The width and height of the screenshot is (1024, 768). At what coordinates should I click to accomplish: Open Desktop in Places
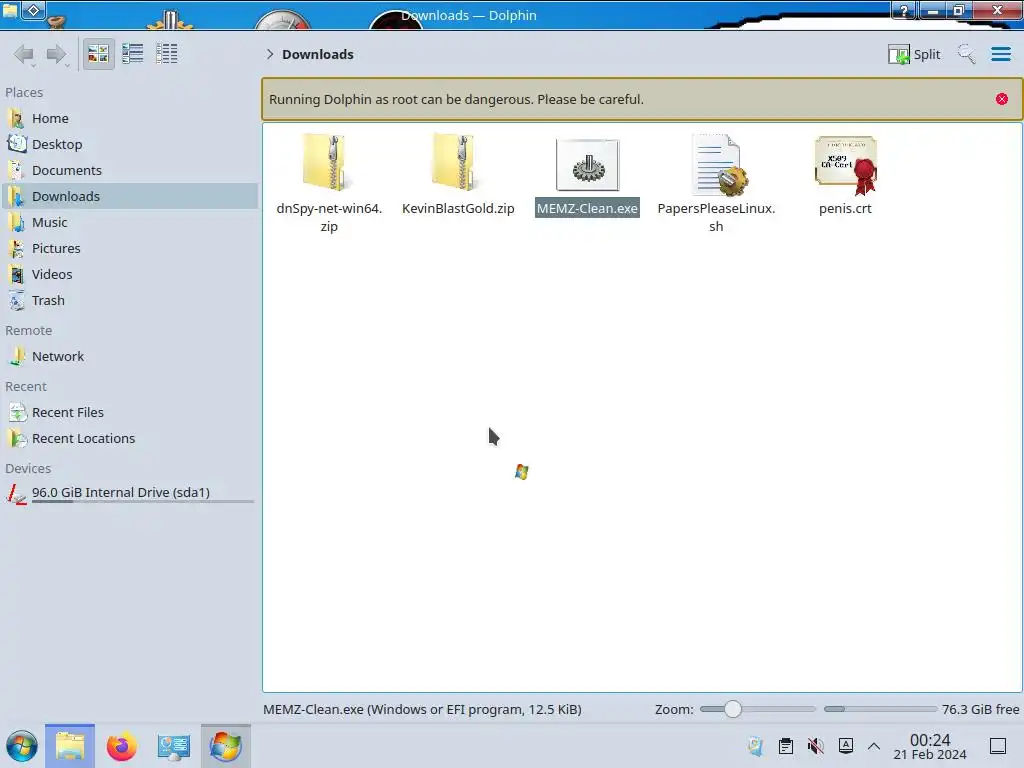[x=130, y=144]
